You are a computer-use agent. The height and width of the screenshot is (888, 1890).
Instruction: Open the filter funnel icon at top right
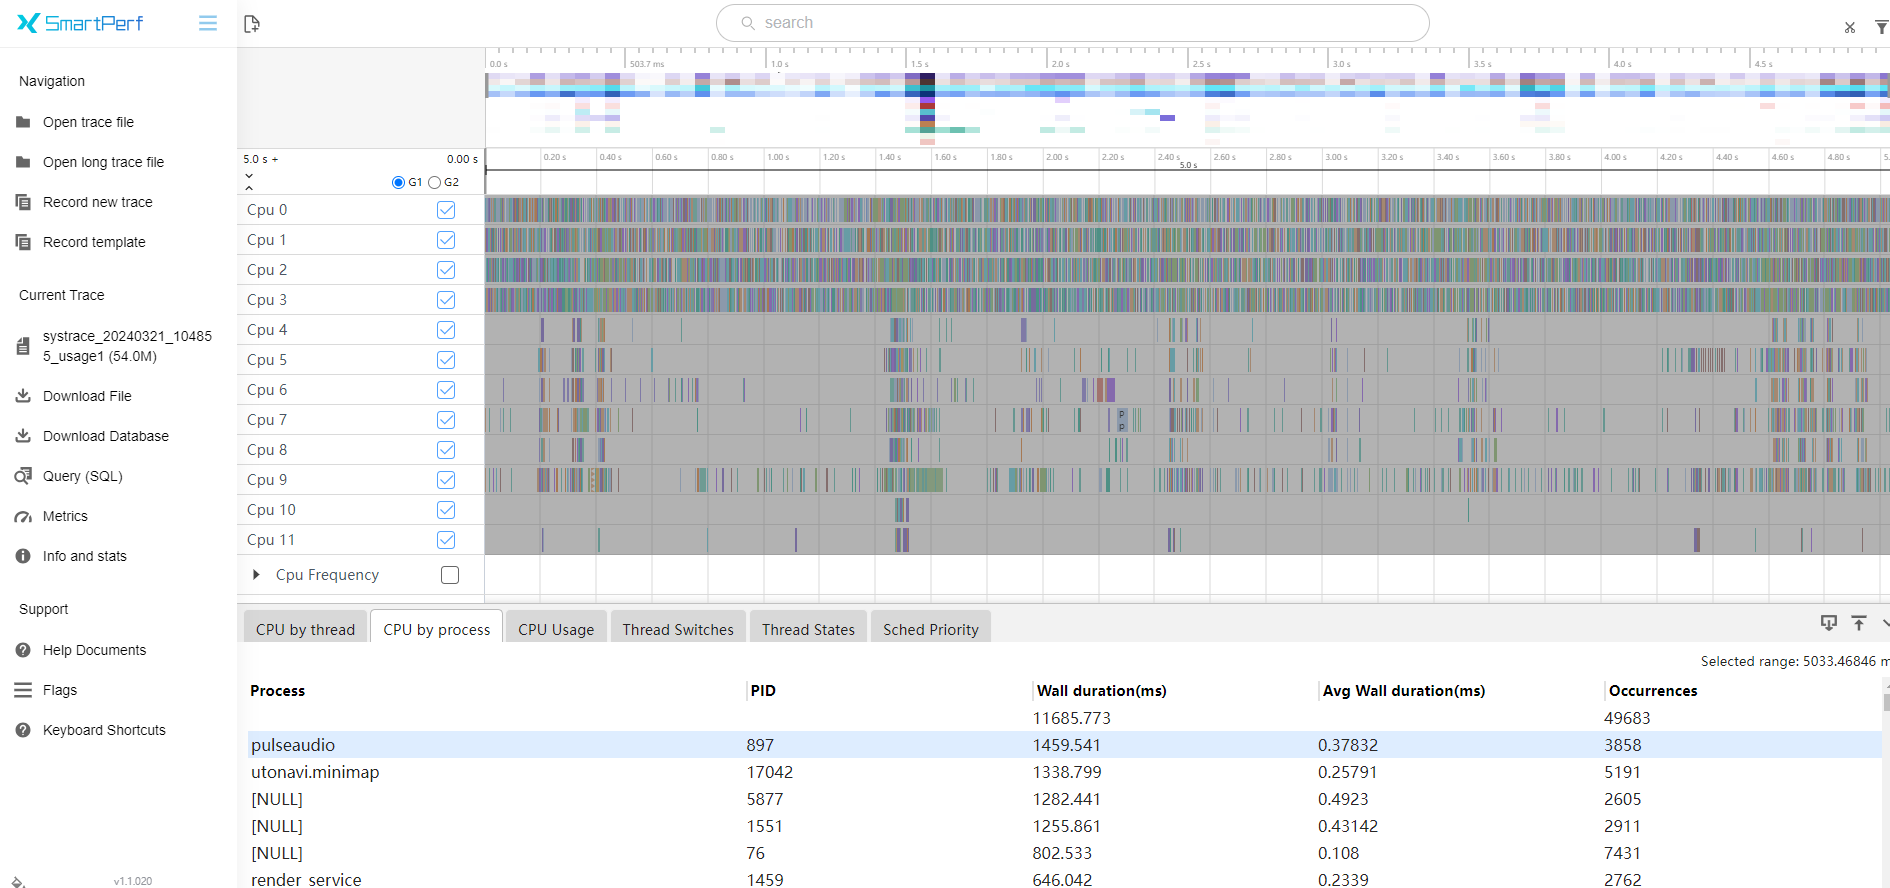point(1881,27)
